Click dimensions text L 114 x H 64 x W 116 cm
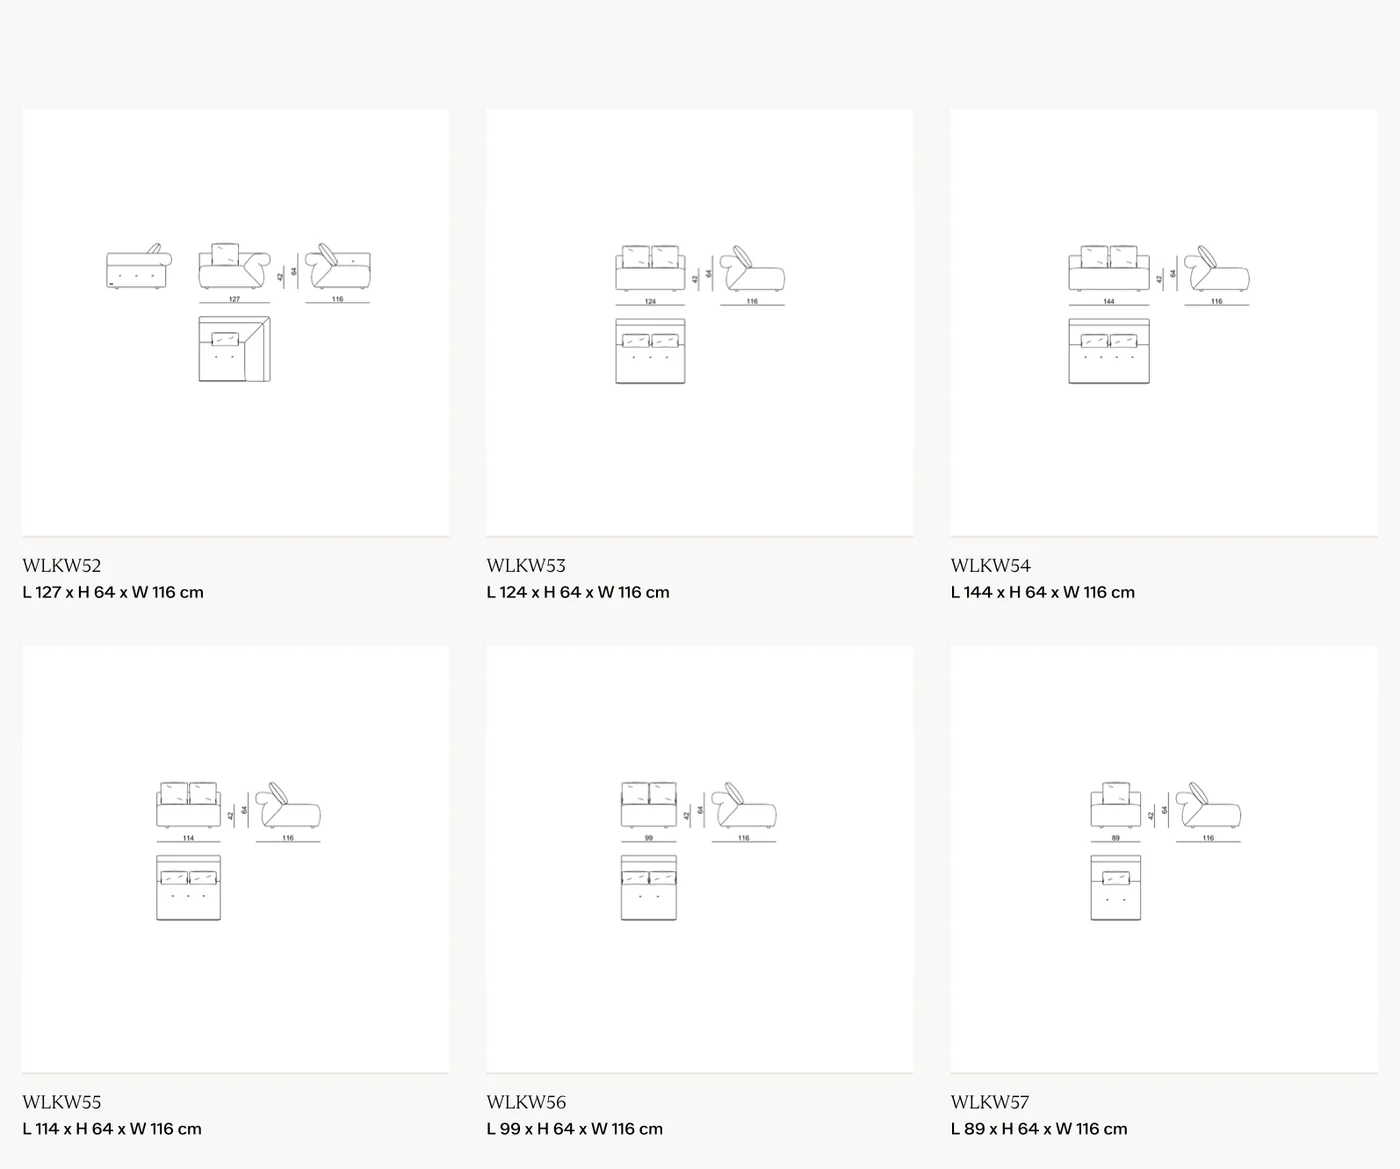The height and width of the screenshot is (1169, 1400). 112,1129
